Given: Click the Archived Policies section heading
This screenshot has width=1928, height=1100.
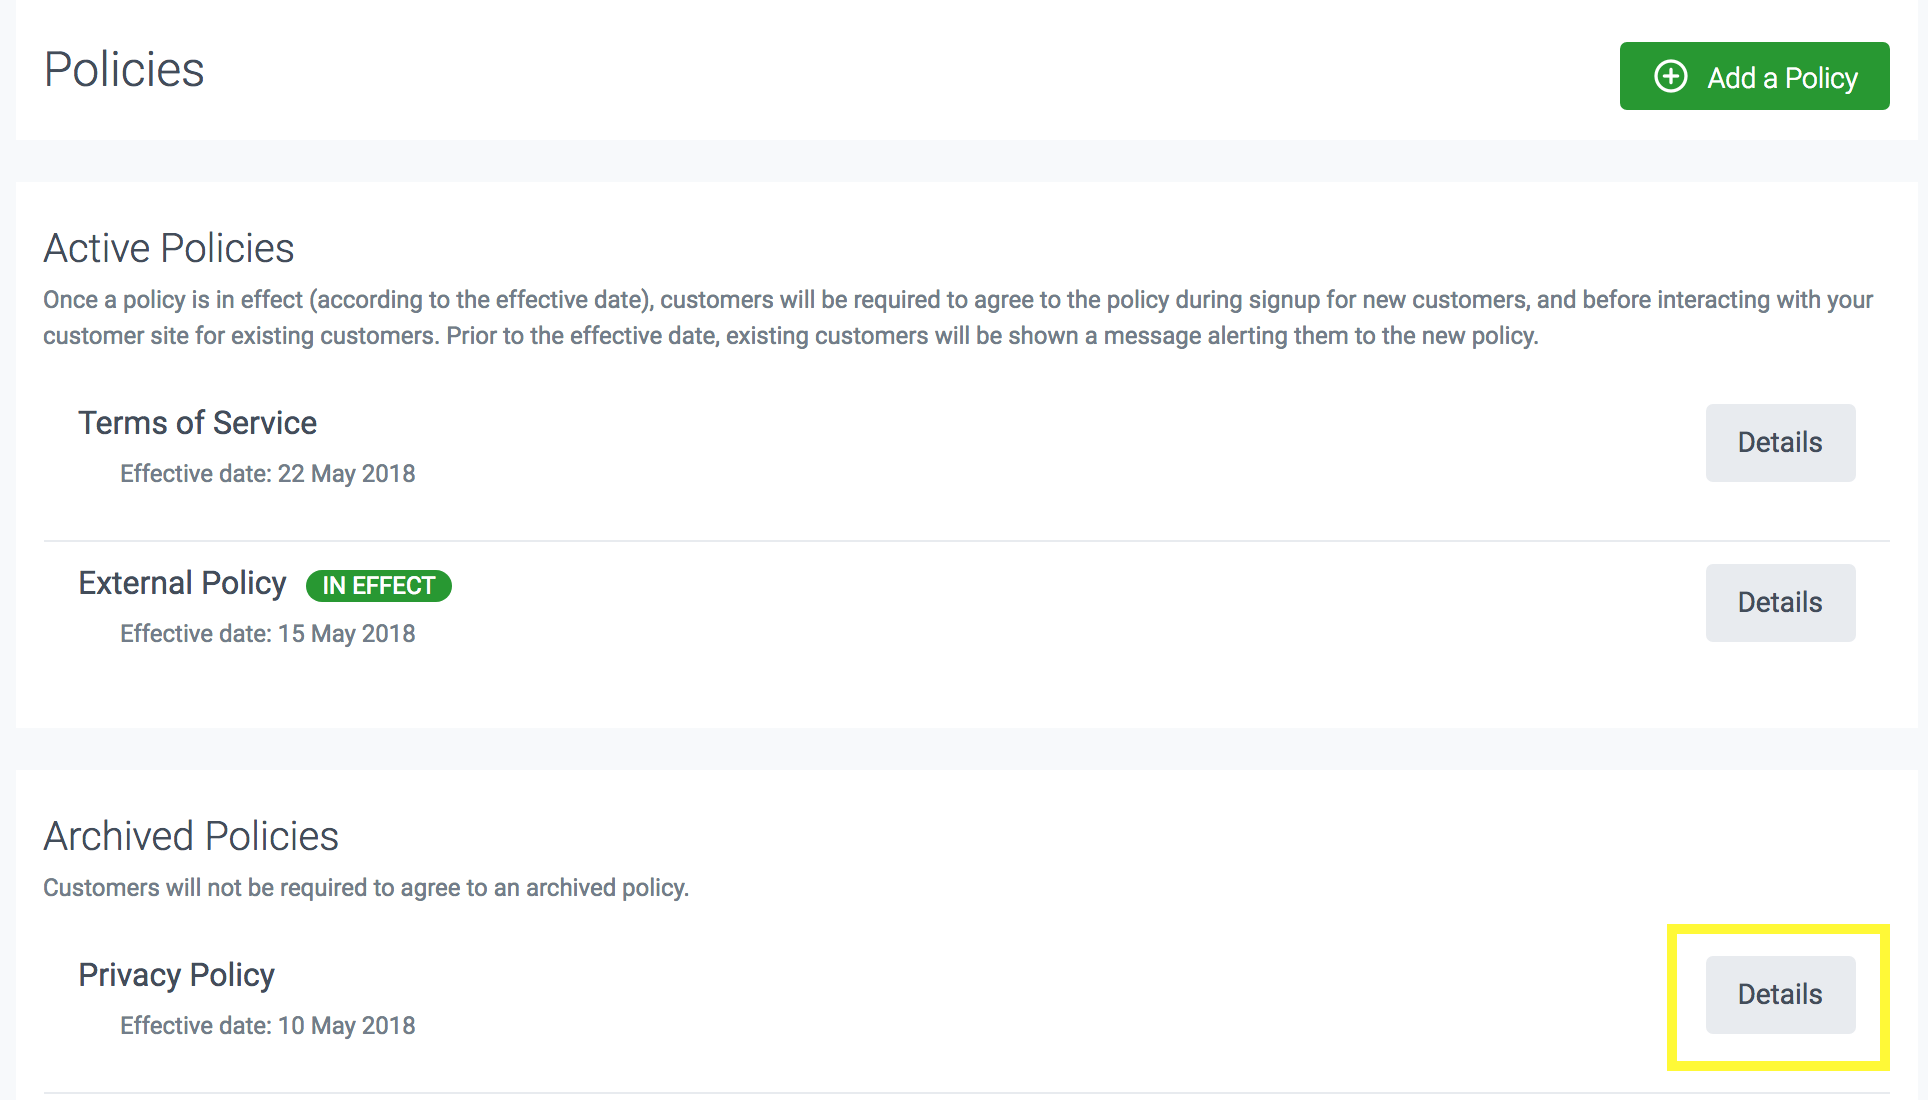Looking at the screenshot, I should click(190, 836).
